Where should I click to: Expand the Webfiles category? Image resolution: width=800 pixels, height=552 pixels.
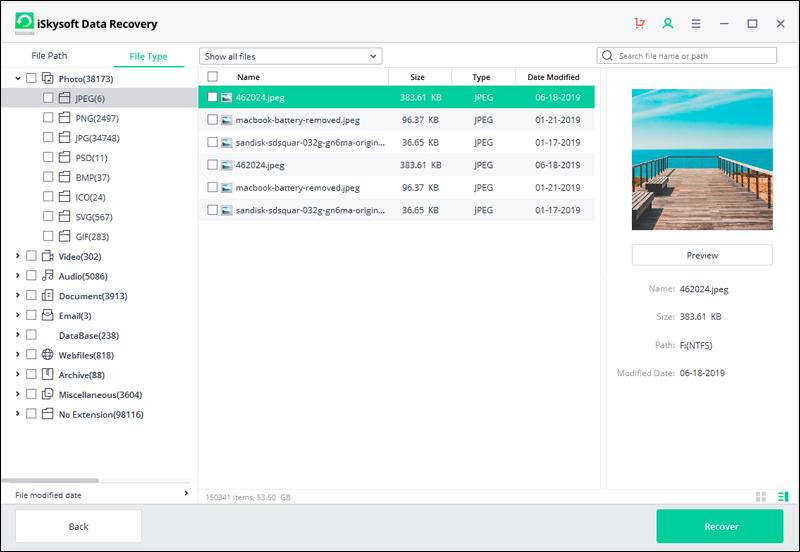point(18,355)
